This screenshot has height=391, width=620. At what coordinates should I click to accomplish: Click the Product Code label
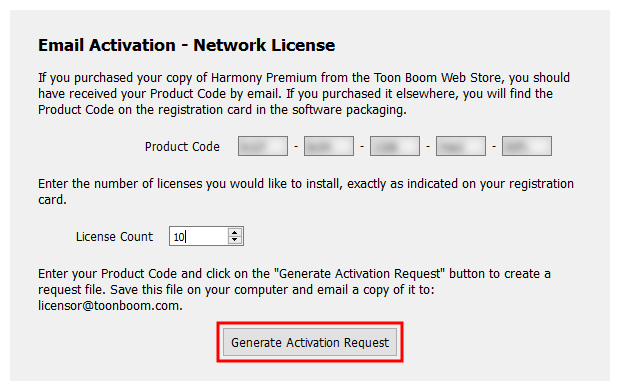click(182, 147)
